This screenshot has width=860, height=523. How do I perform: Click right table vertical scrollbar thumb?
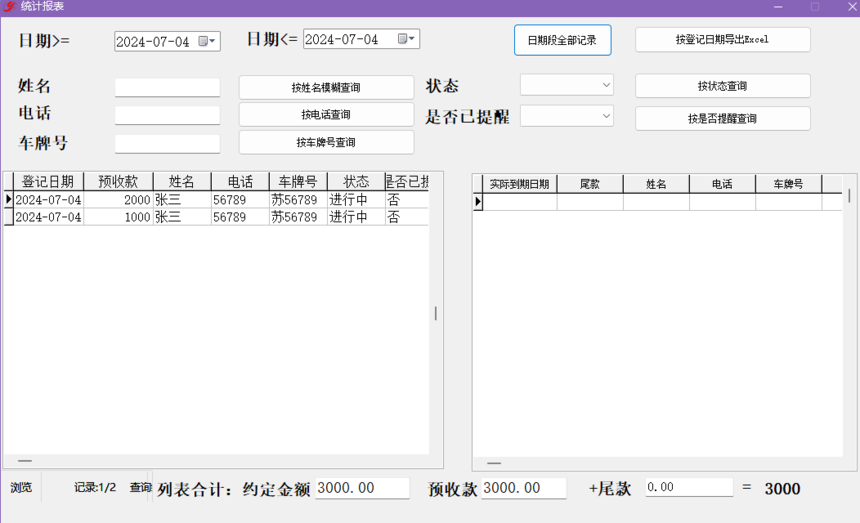pyautogui.click(x=849, y=196)
